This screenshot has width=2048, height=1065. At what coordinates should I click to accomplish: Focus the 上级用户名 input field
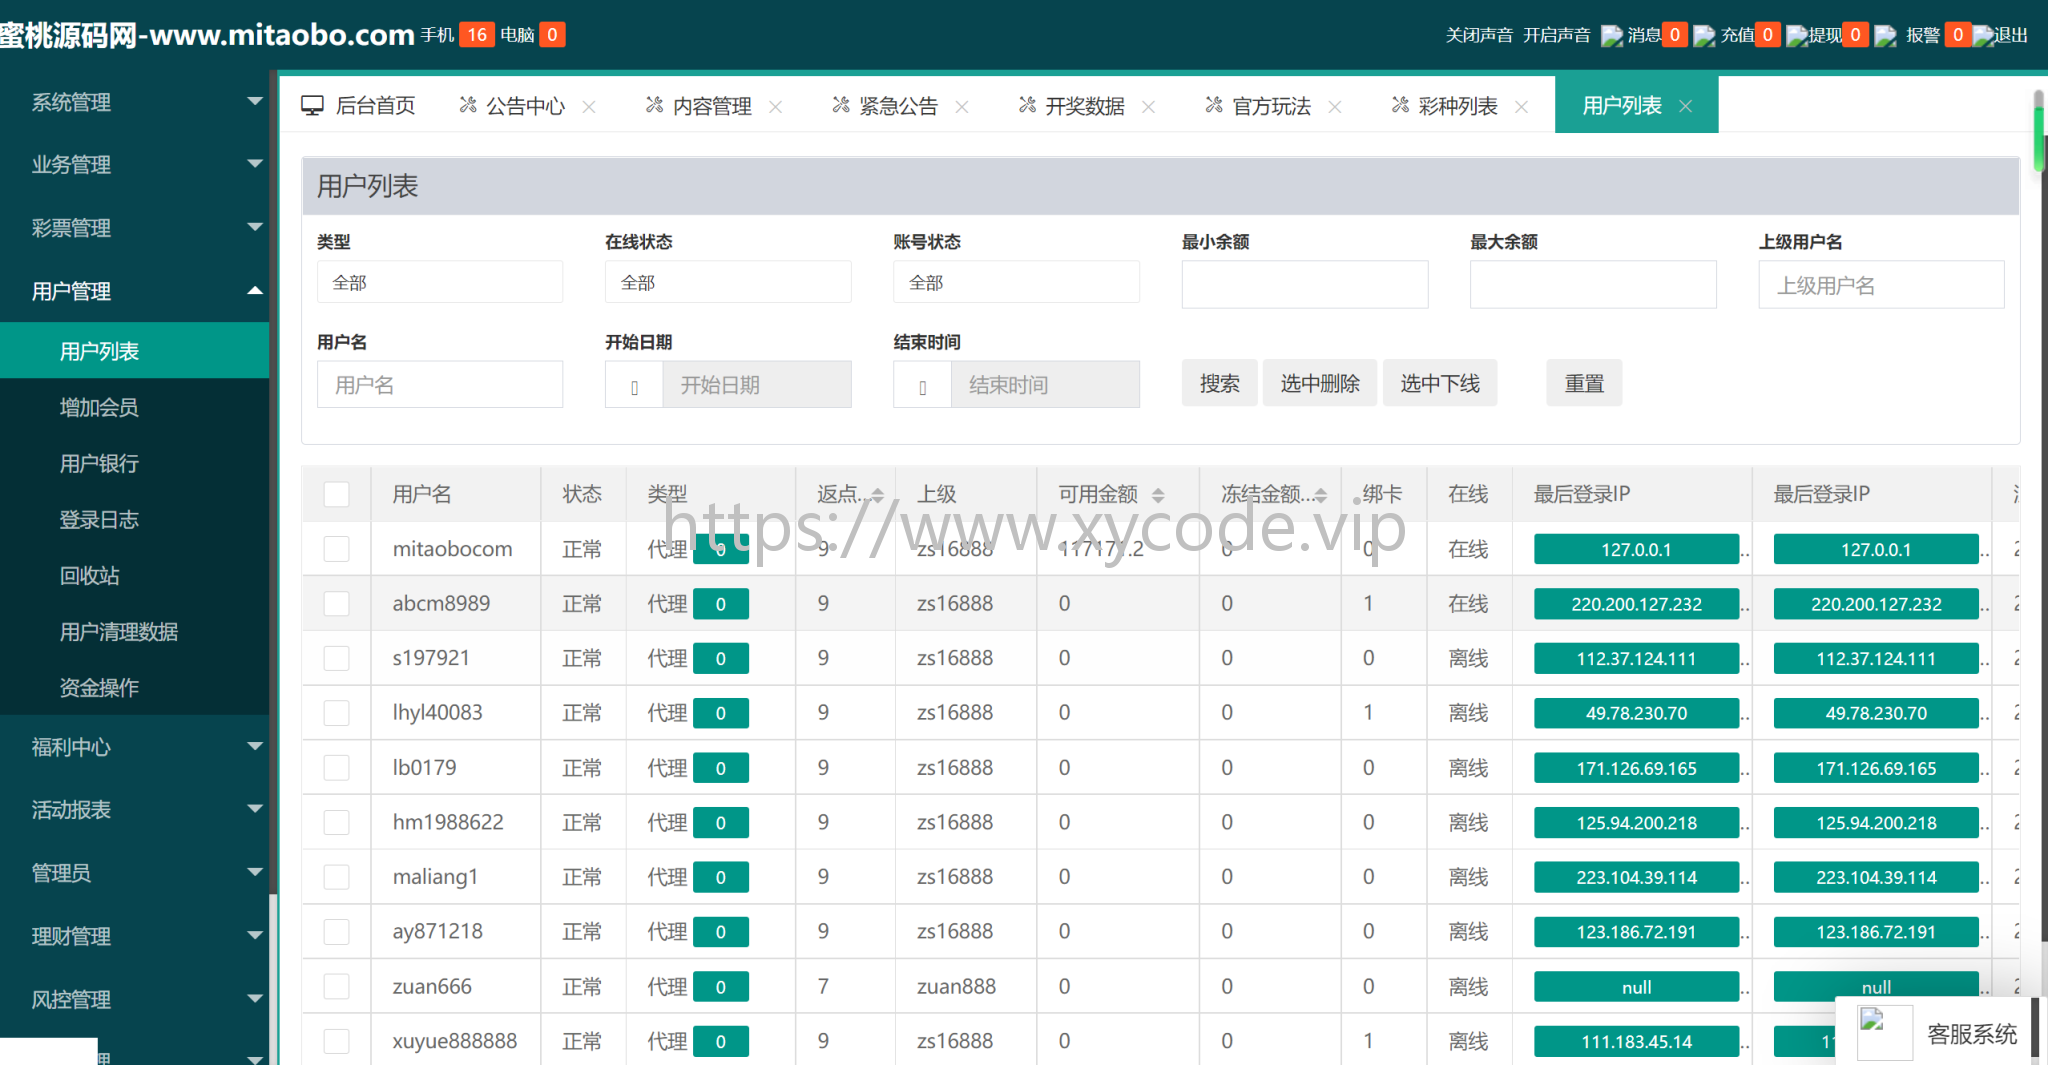click(1881, 284)
